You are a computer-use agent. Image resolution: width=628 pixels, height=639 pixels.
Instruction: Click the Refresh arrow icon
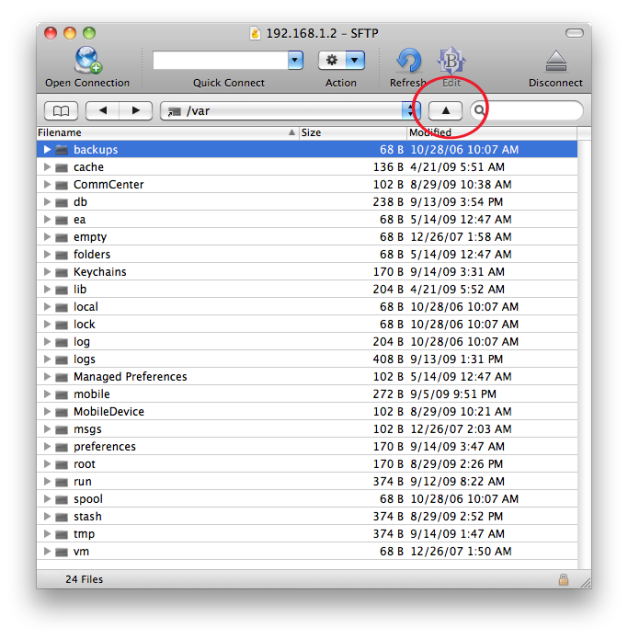(x=409, y=61)
